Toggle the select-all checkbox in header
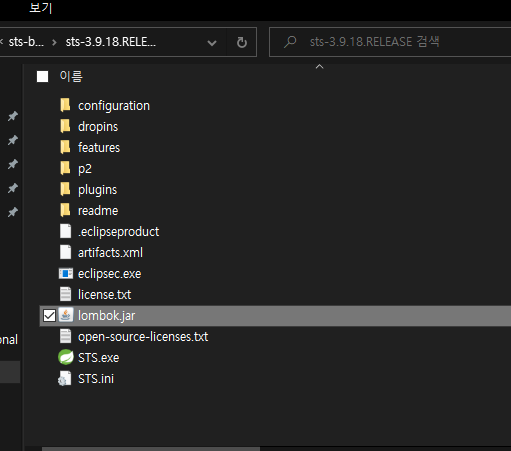The width and height of the screenshot is (511, 451). click(42, 76)
